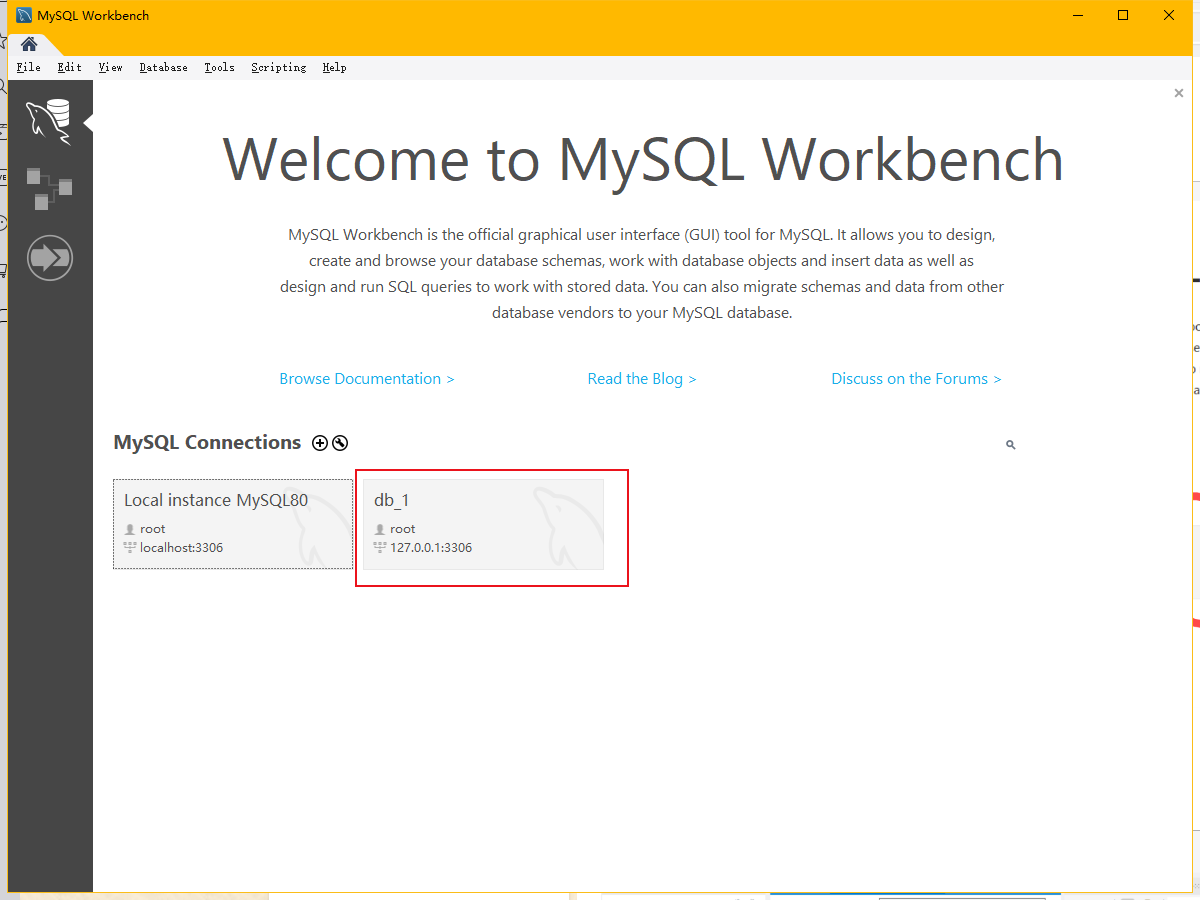This screenshot has width=1200, height=900.
Task: Open the Models sidebar icon
Action: pos(49,189)
